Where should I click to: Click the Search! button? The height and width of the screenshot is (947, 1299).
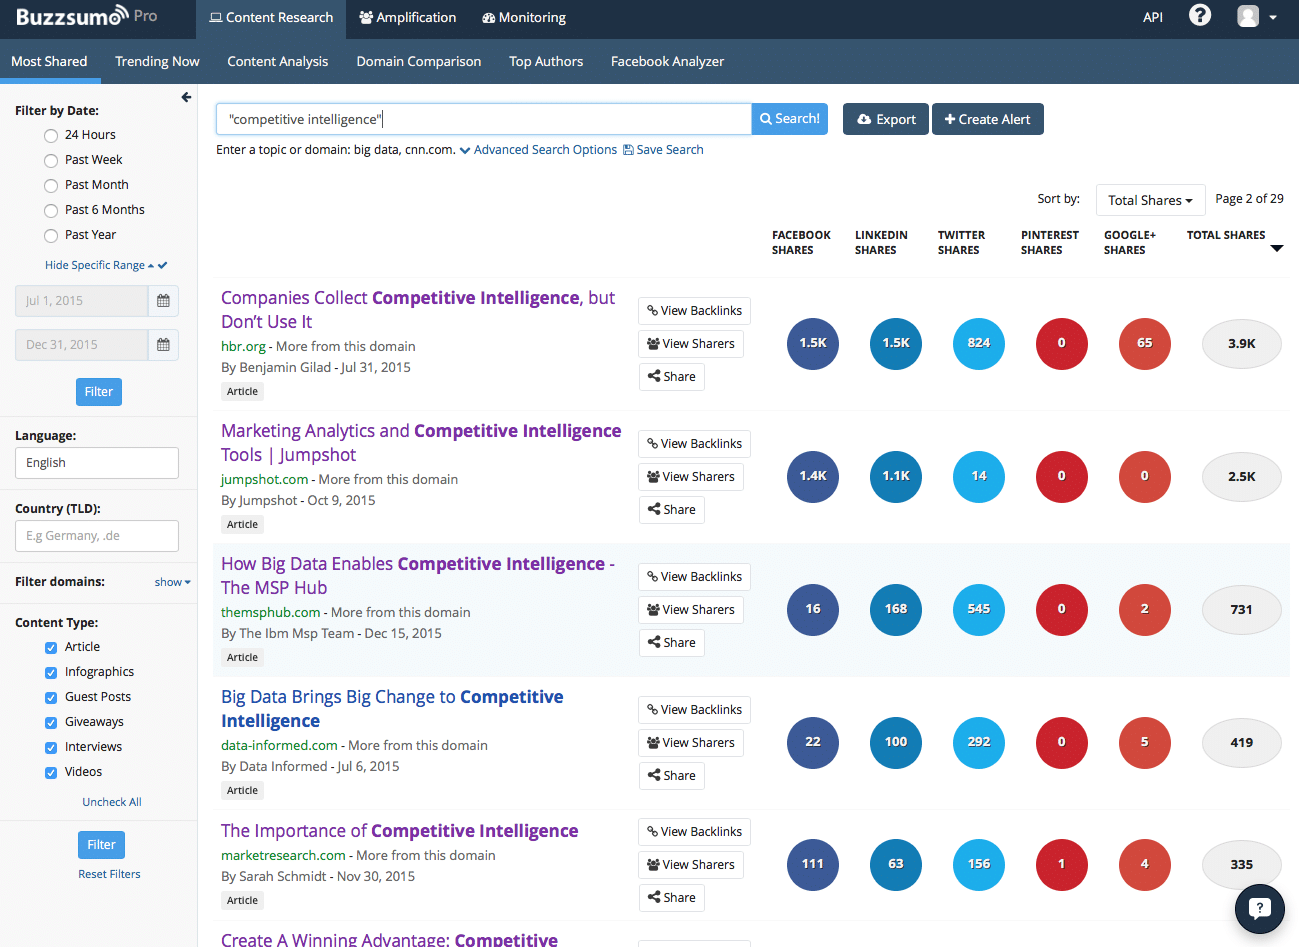pyautogui.click(x=790, y=119)
